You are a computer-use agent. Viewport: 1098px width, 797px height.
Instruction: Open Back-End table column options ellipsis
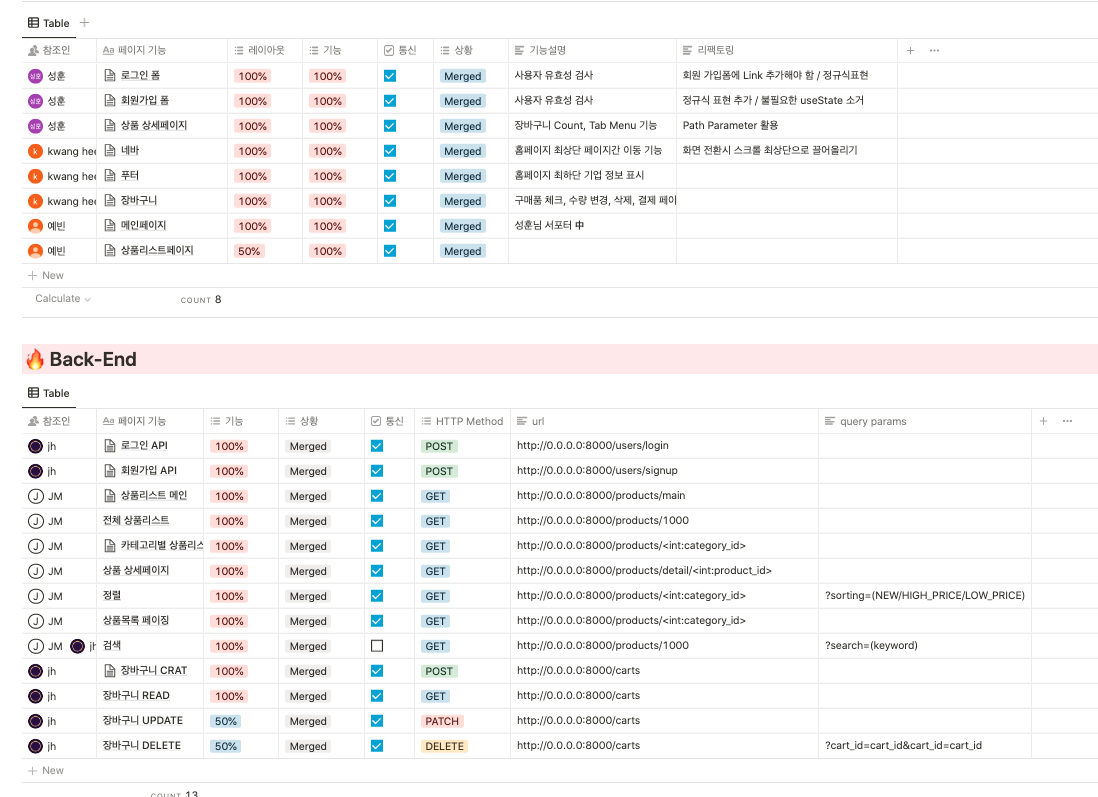click(x=1067, y=421)
